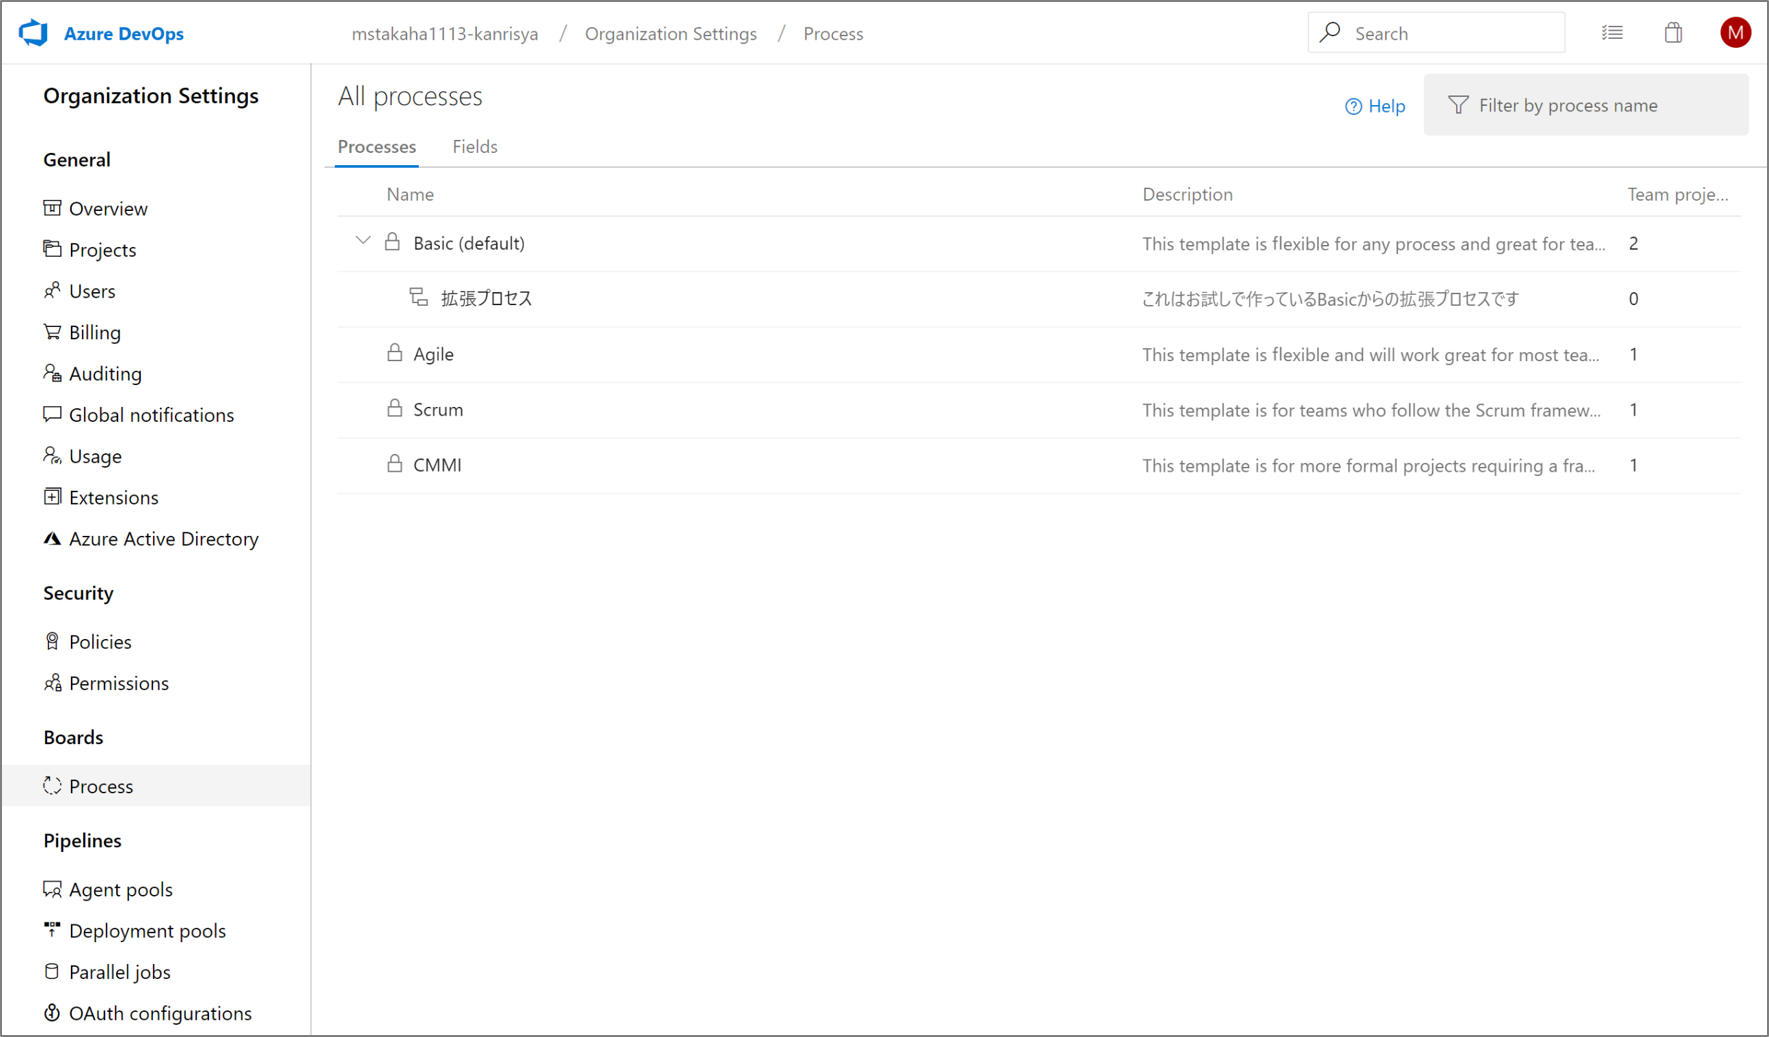Viewport: 1769px width, 1037px height.
Task: Switch to the Fields tab
Action: point(474,146)
